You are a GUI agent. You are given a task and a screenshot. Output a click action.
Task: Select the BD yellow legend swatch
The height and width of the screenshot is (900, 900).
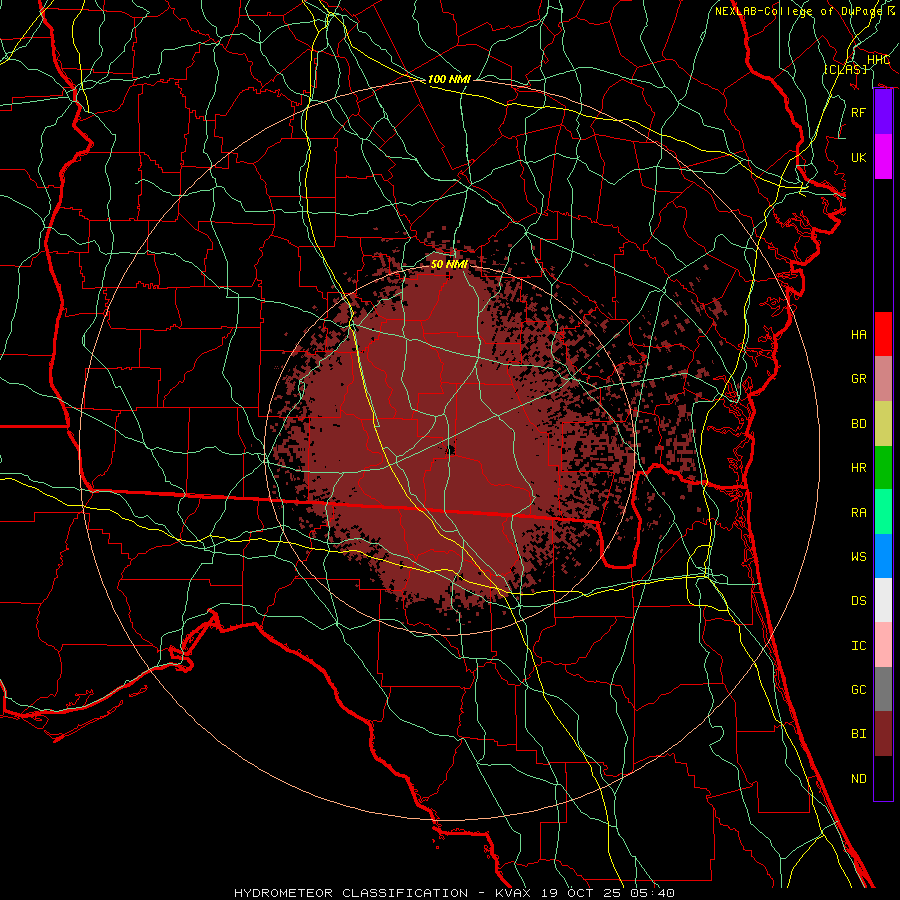[x=883, y=424]
